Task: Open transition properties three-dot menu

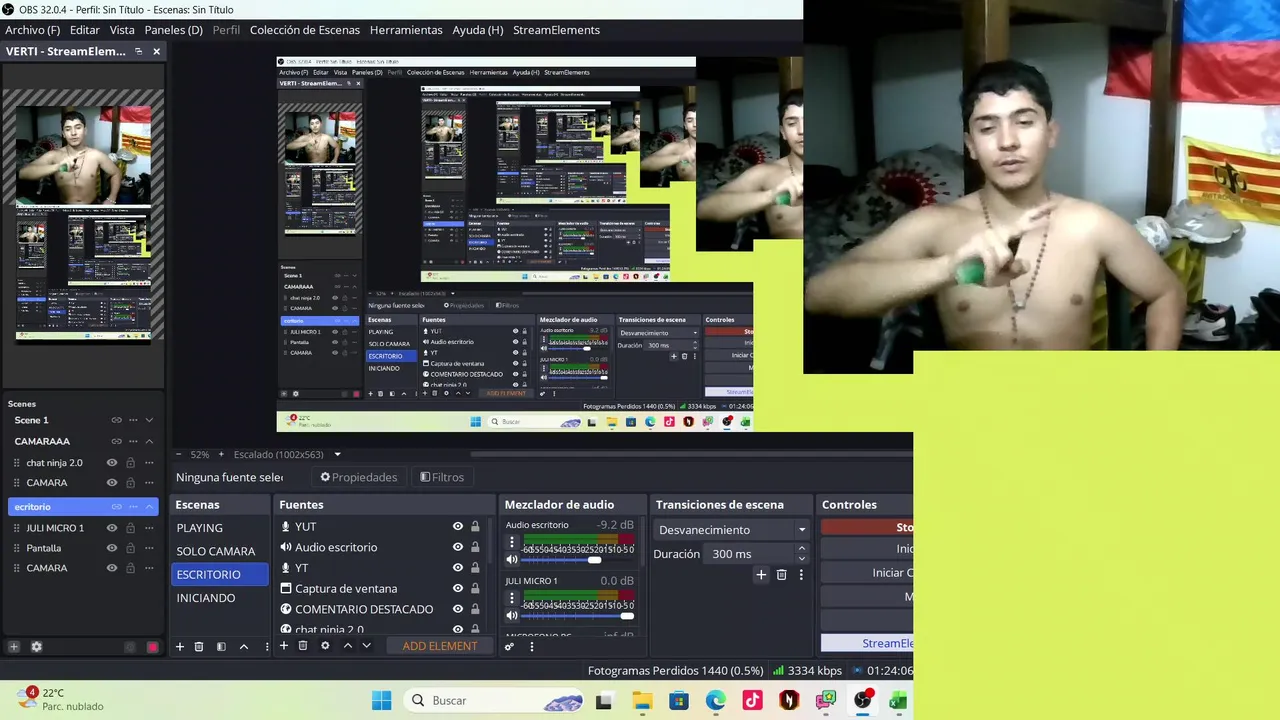Action: (801, 575)
